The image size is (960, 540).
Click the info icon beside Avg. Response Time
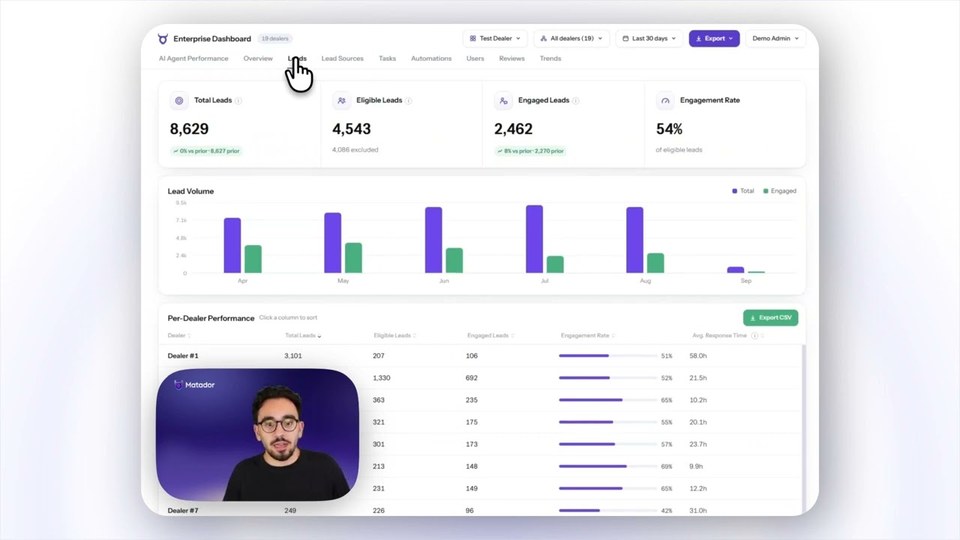[x=754, y=336]
